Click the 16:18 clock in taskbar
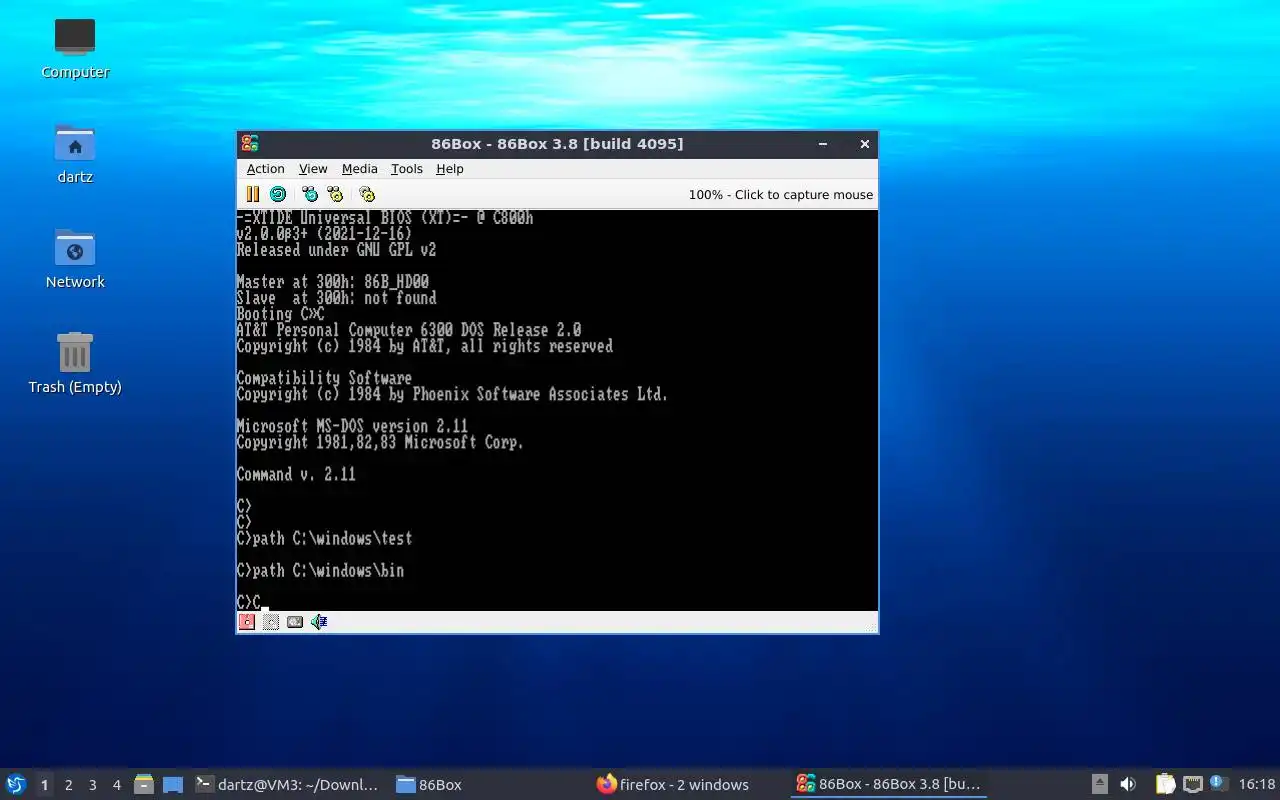Screen dimensions: 1280x800 click(1257, 784)
